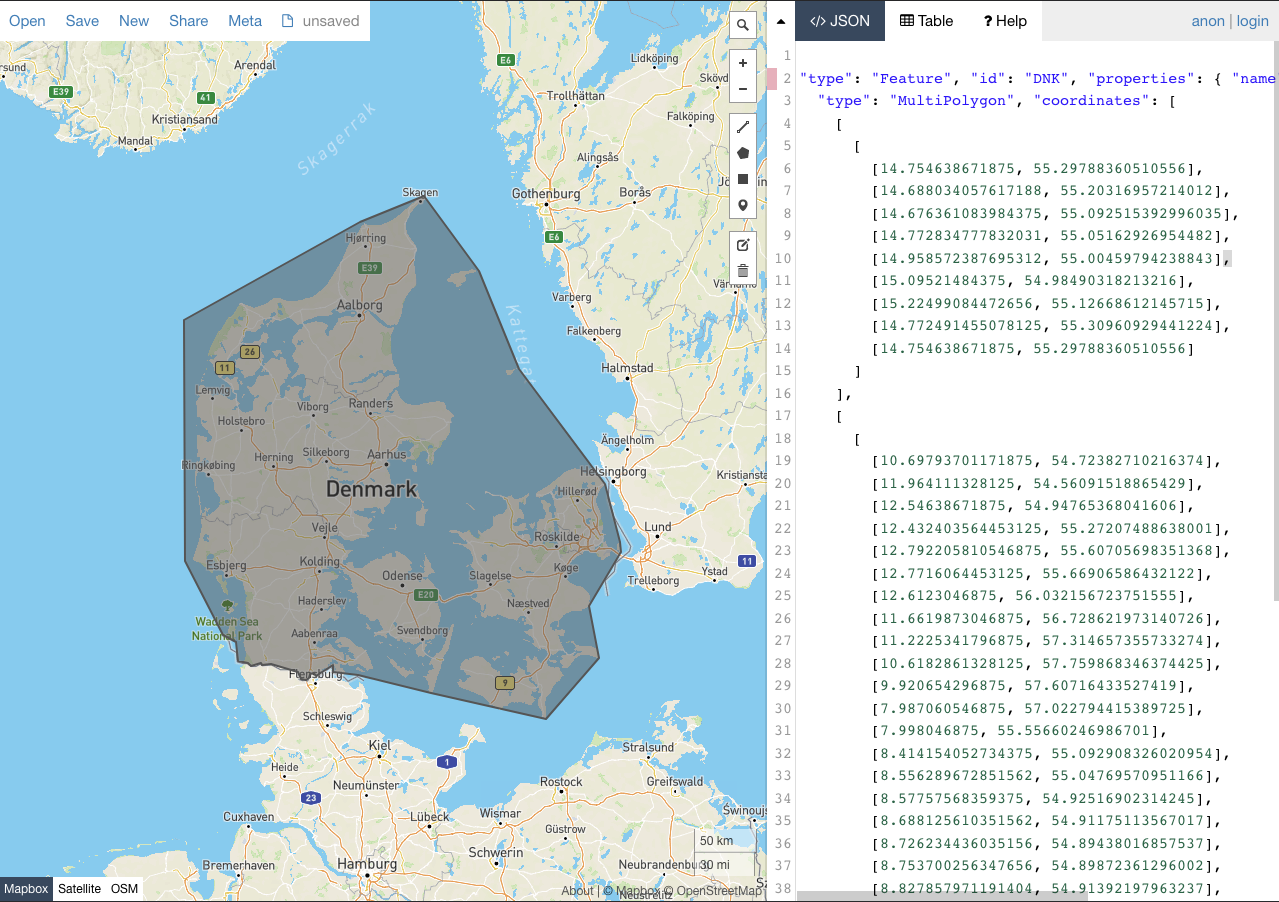Enable the Mapbox basemap

point(26,888)
